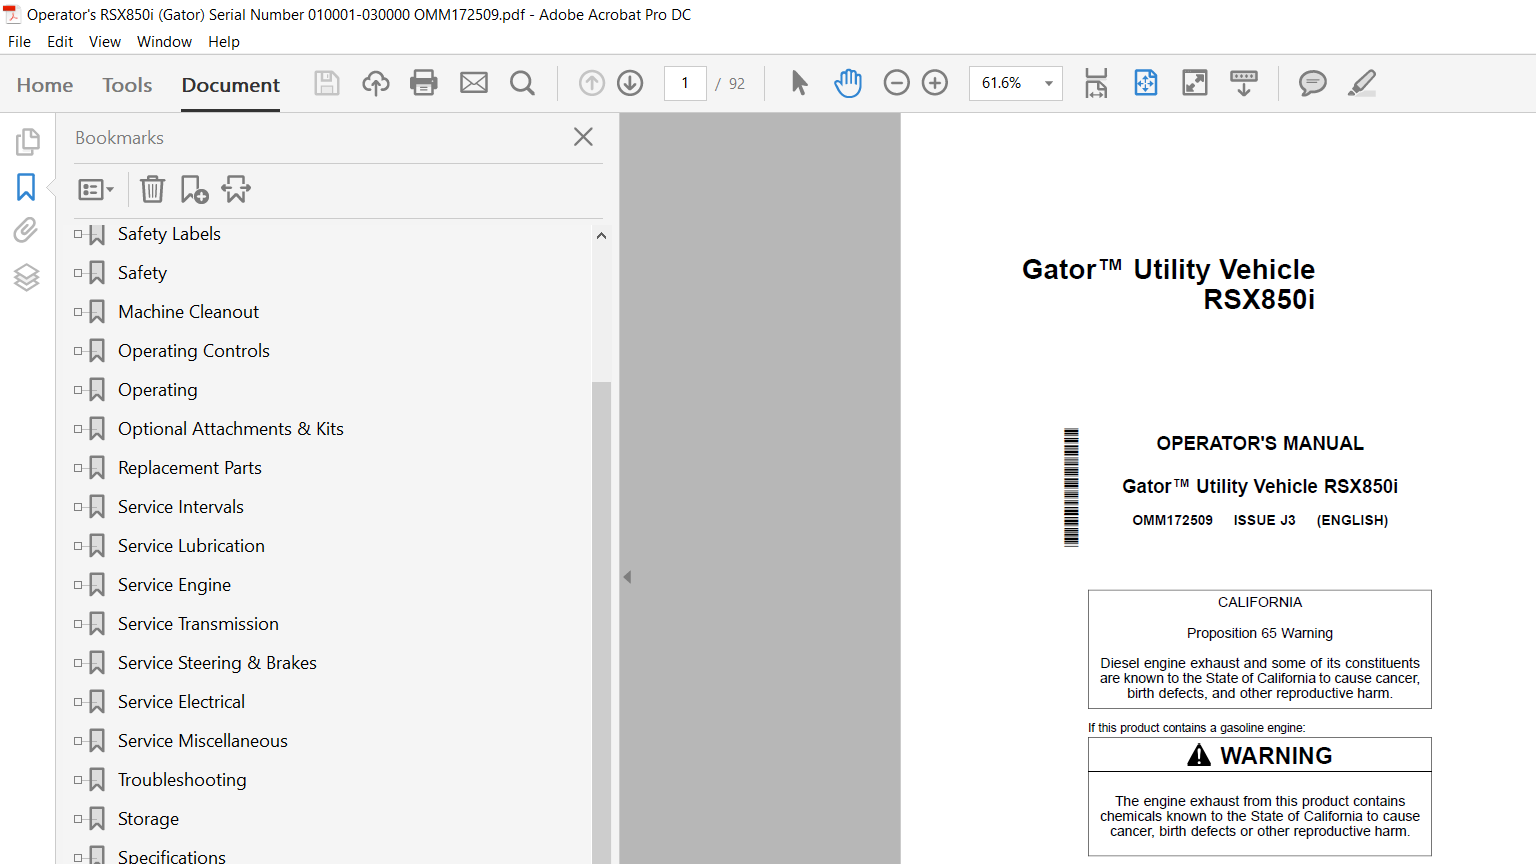
Task: Enter full screen mode icon
Action: coord(1195,83)
